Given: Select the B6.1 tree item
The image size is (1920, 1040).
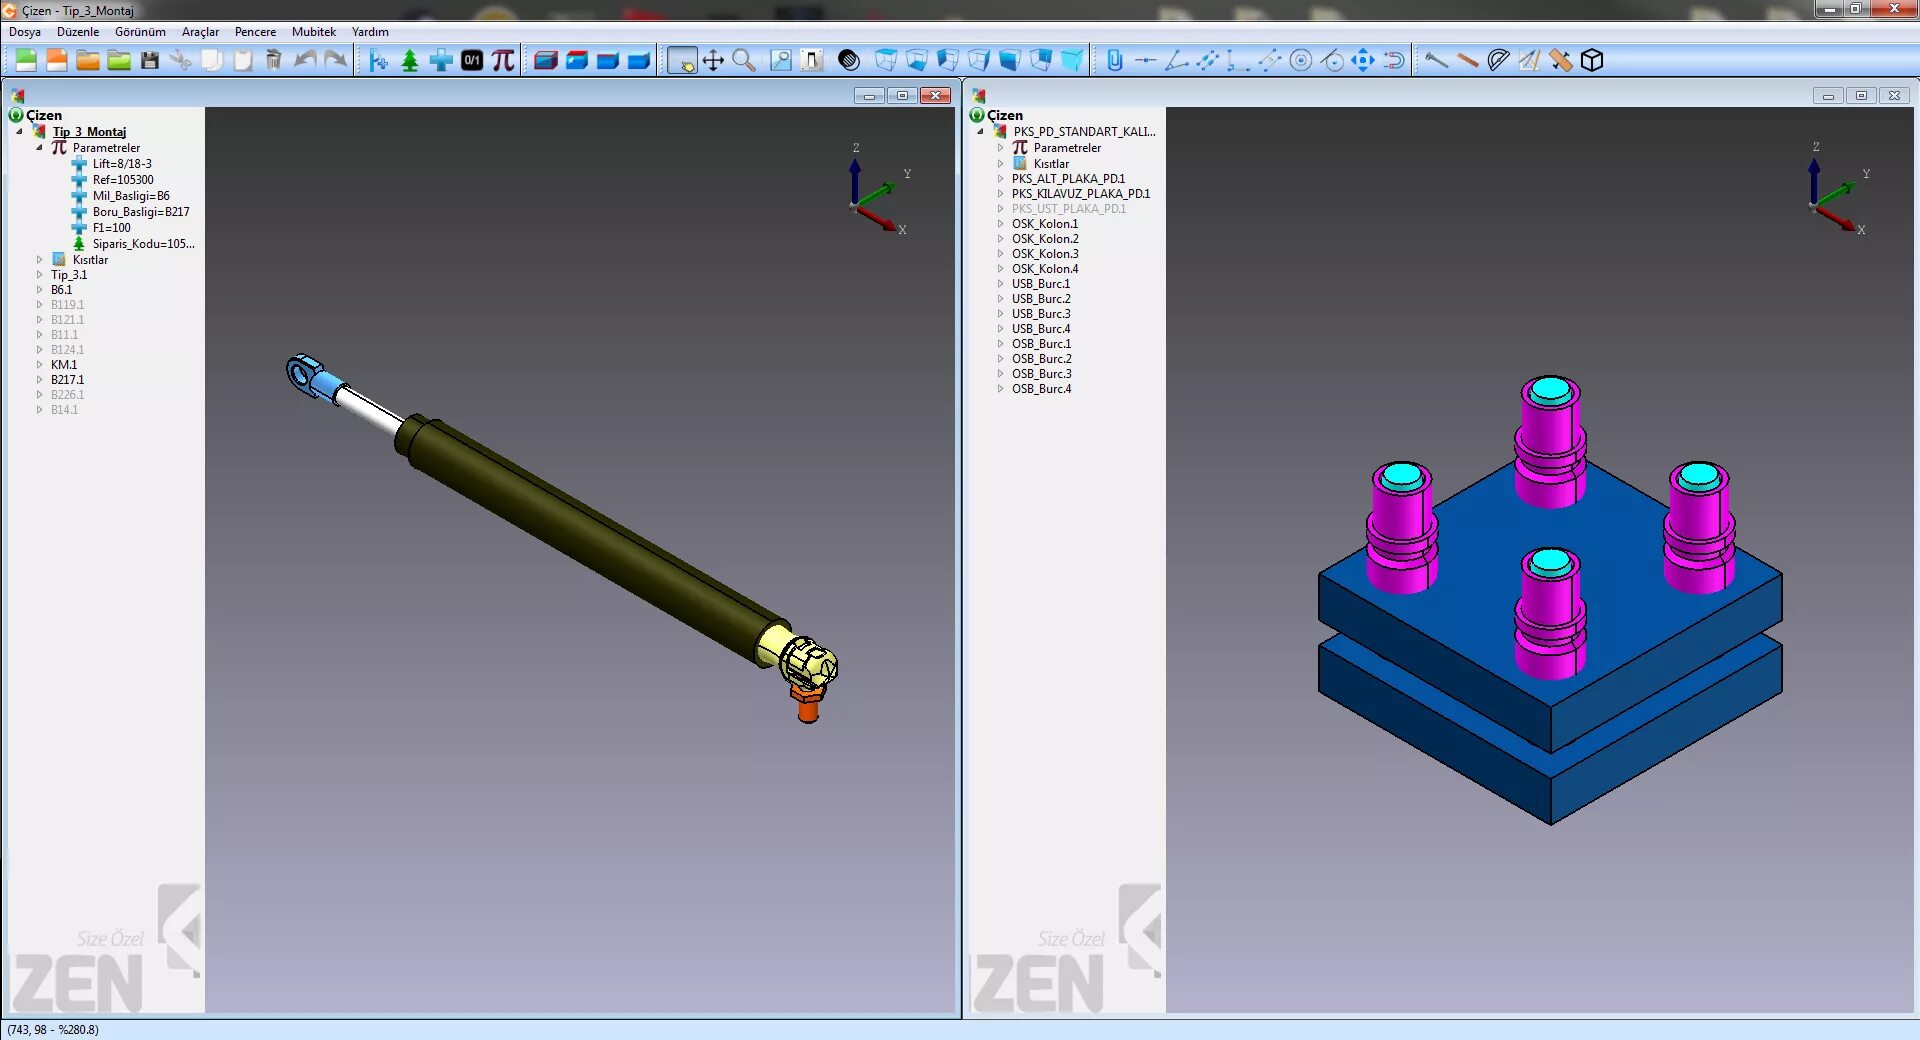Looking at the screenshot, I should click(x=61, y=290).
